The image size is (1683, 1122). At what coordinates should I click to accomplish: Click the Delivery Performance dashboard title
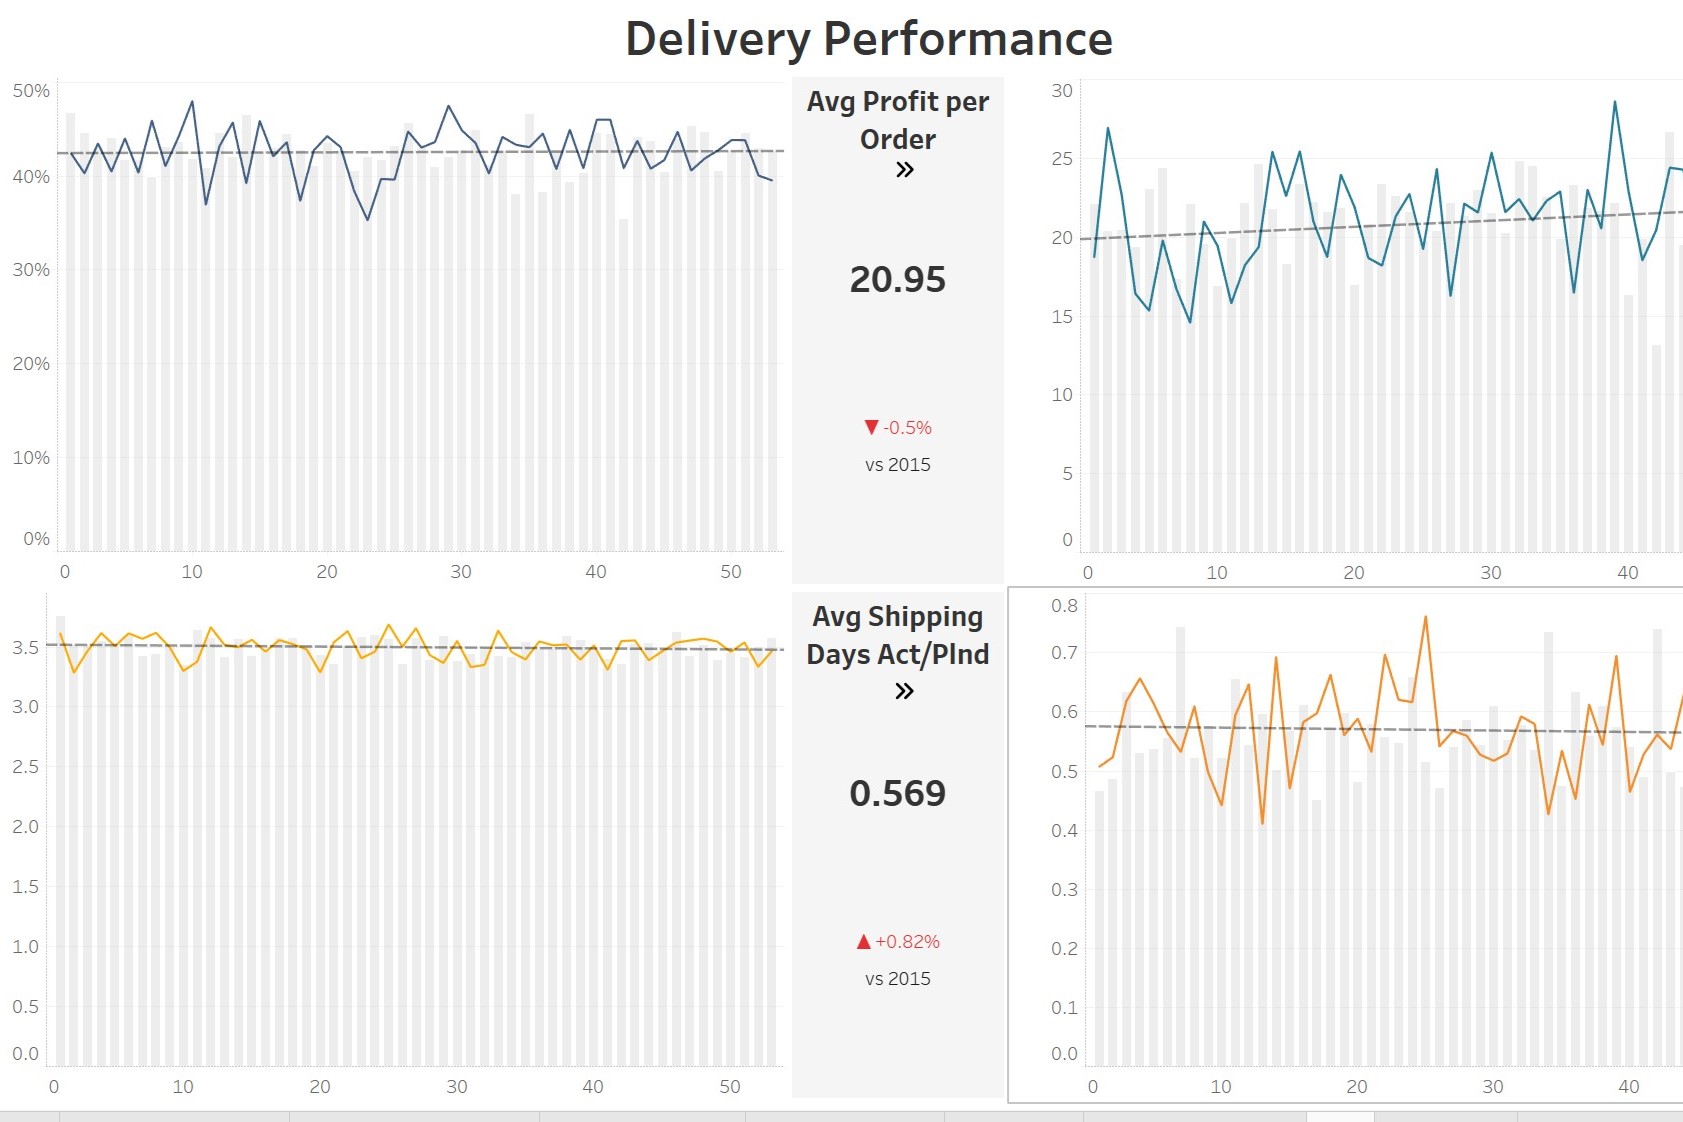869,39
